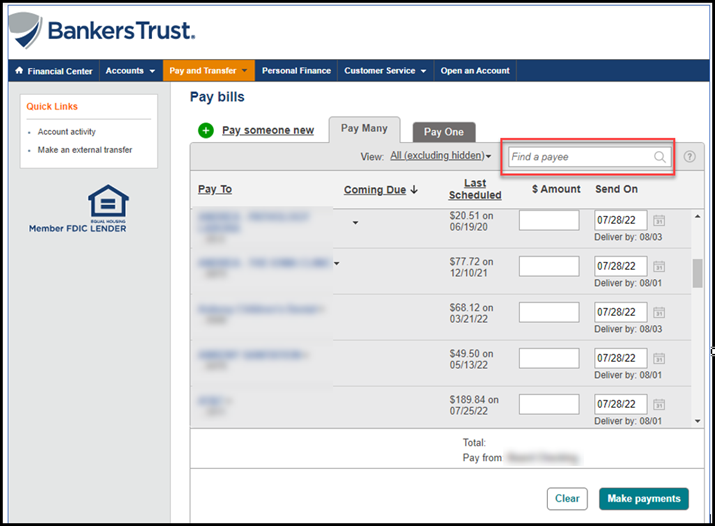Click the 'Deliver by: 08/01' text in $77.72 row
This screenshot has height=526, width=715.
[628, 283]
